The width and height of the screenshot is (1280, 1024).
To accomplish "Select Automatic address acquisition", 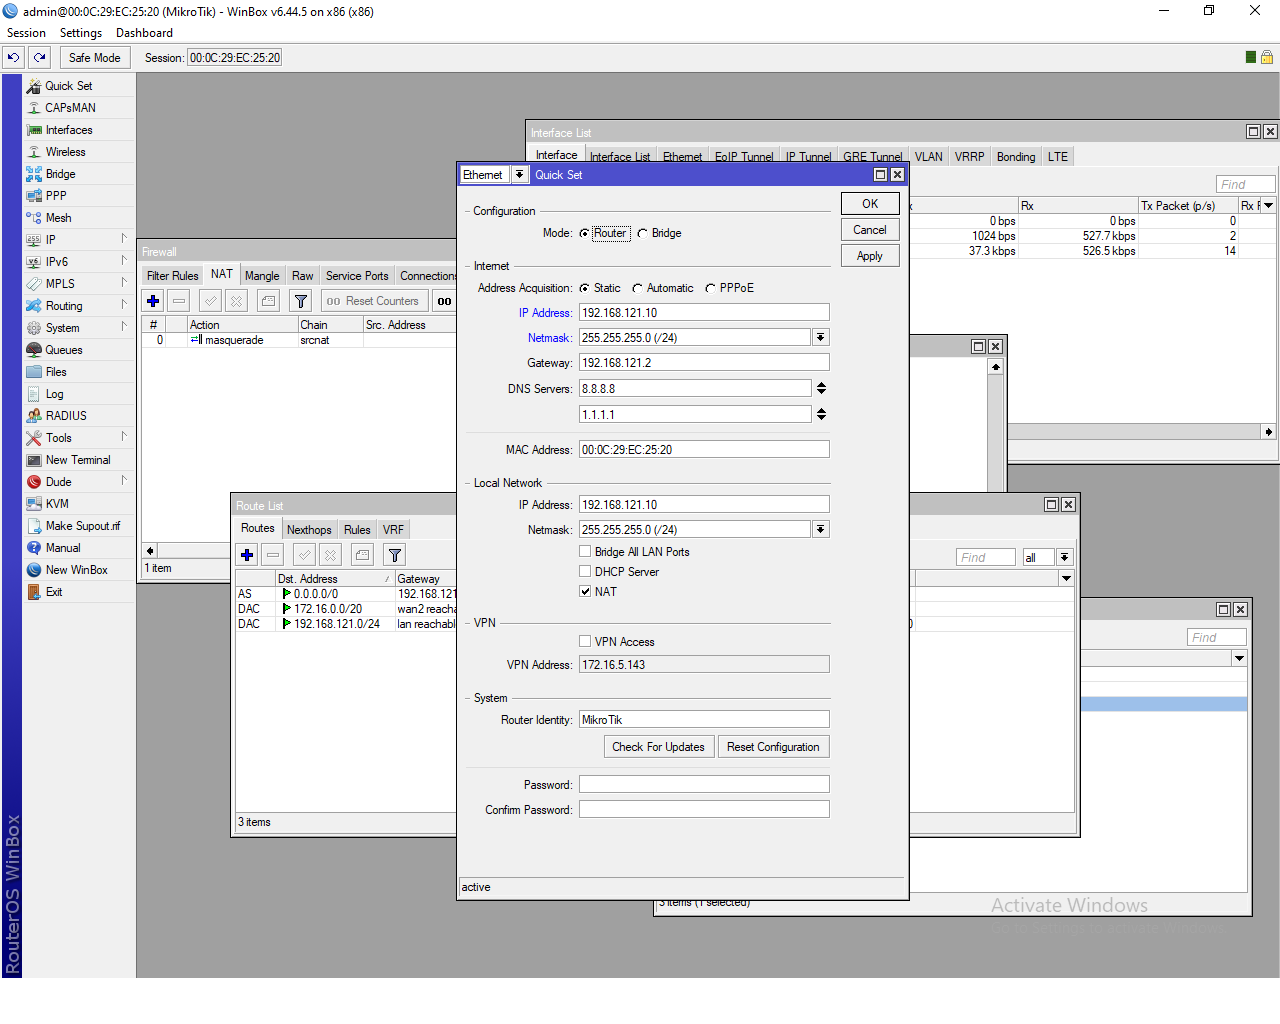I will tap(637, 289).
